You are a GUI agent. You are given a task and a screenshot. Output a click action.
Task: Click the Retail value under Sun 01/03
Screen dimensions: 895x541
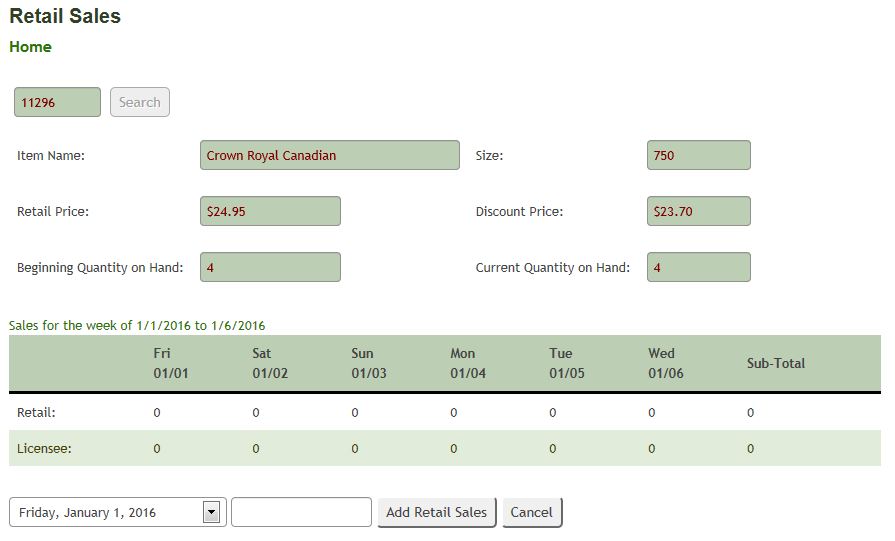click(x=355, y=413)
